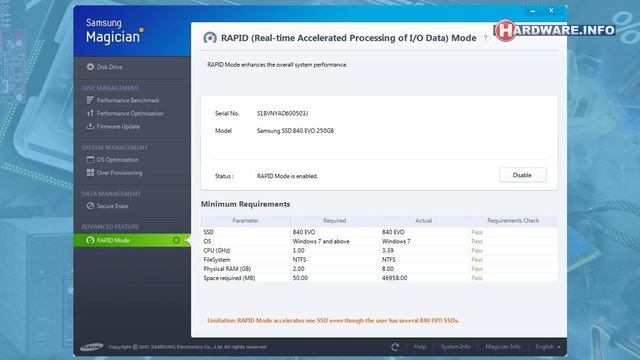Click the Performance Benchmark bars icon

click(90, 100)
